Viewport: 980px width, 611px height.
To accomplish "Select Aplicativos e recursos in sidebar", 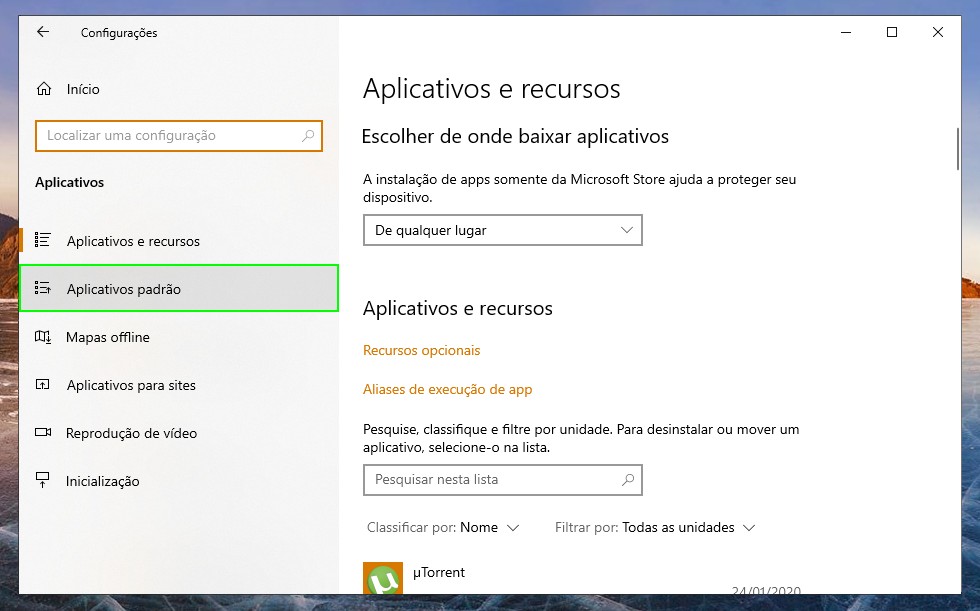I will [178, 241].
